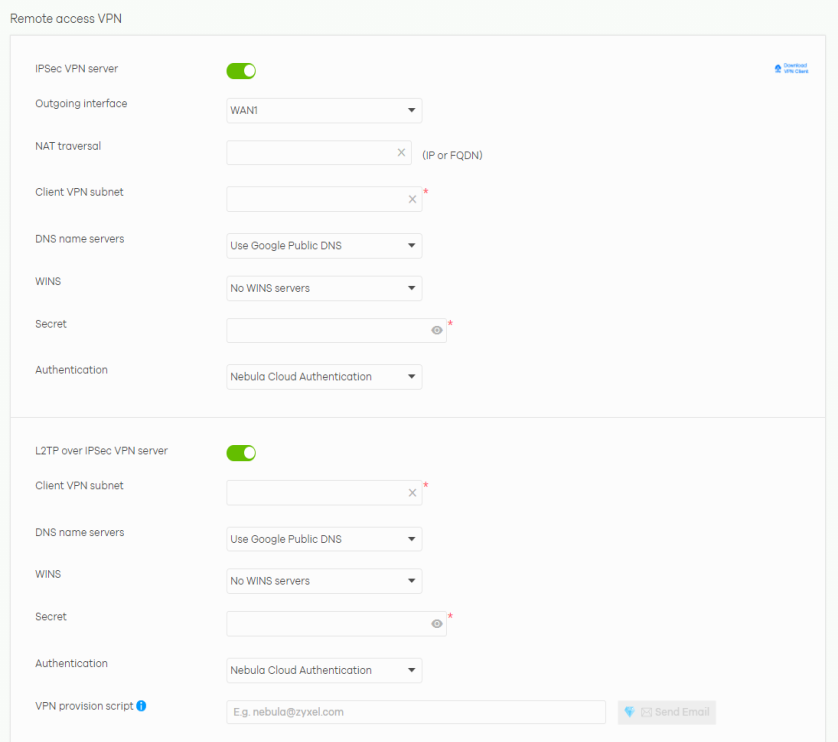
Task: Clear the NAT traversal field with X icon
Action: point(401,153)
